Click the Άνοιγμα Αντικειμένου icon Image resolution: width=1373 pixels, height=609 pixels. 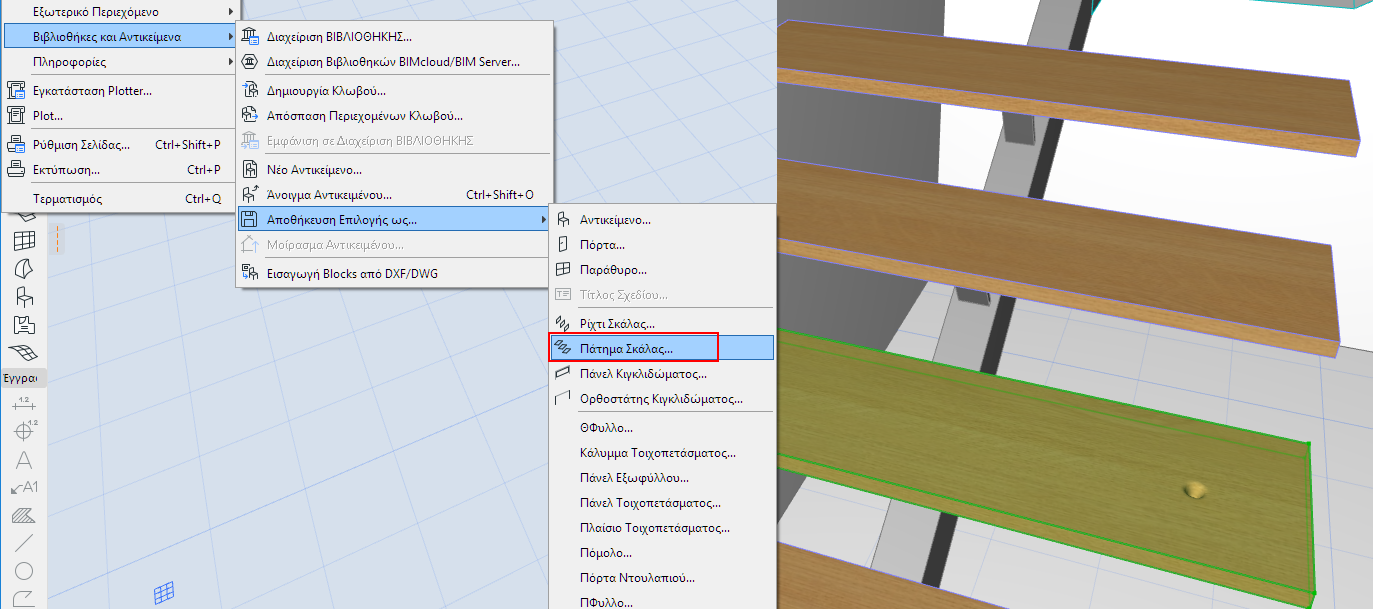[x=251, y=194]
